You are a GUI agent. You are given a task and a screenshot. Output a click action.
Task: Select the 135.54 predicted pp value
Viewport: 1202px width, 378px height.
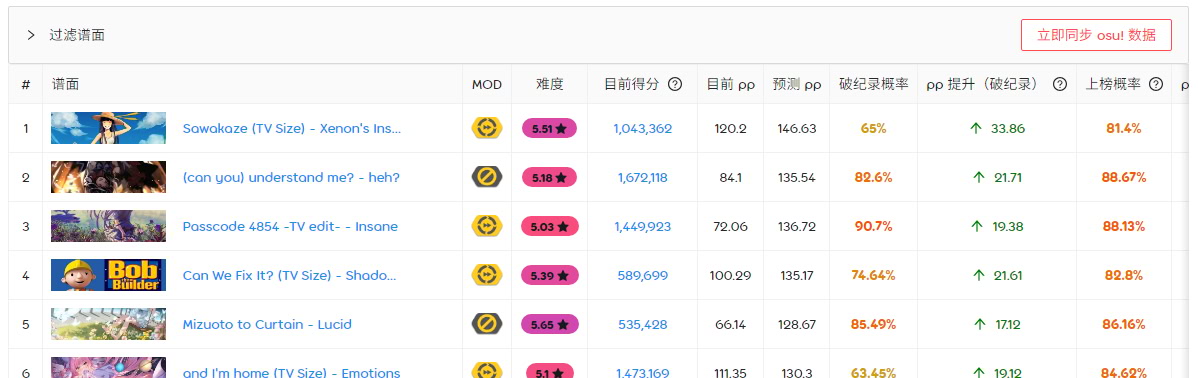[x=797, y=177]
